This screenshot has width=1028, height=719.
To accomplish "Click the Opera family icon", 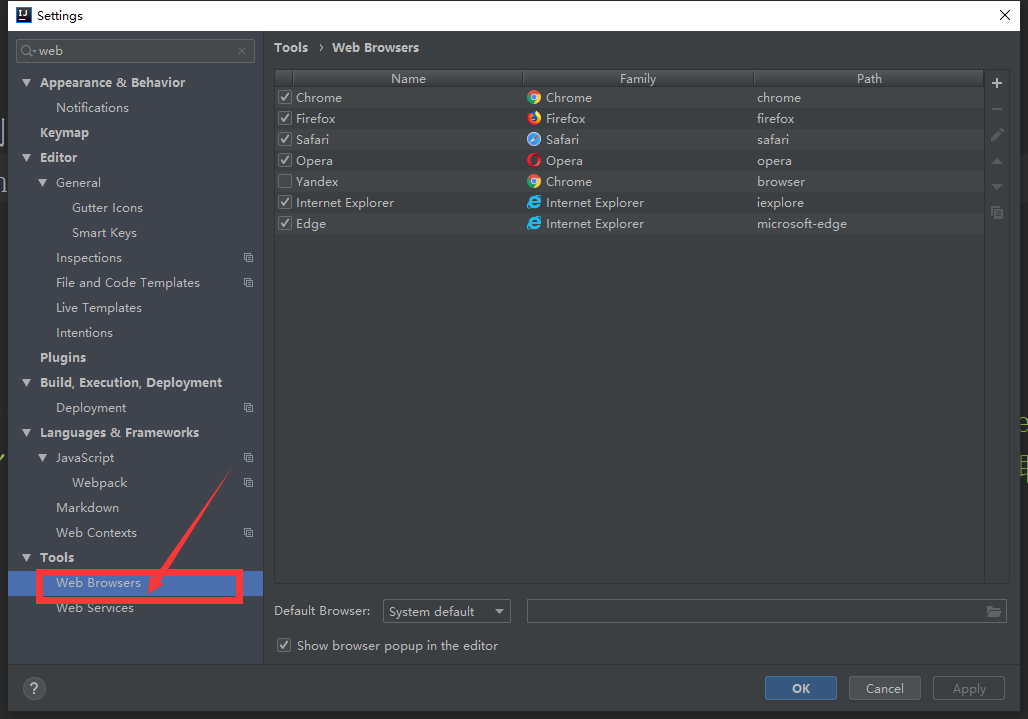I will pyautogui.click(x=534, y=161).
